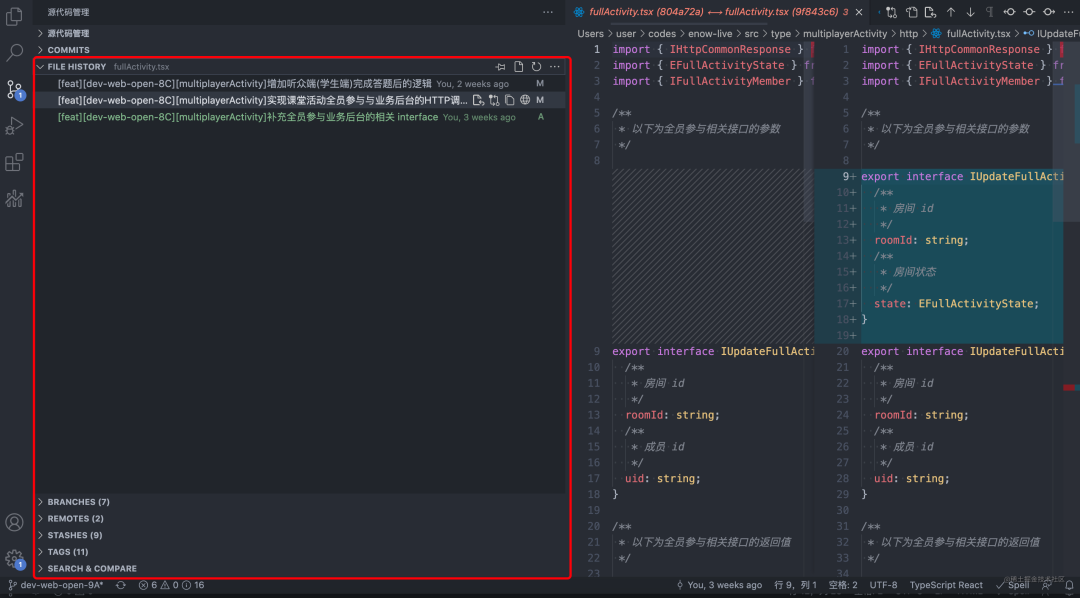1080x598 pixels.
Task: Go to previous change arrow
Action: pyautogui.click(x=951, y=12)
